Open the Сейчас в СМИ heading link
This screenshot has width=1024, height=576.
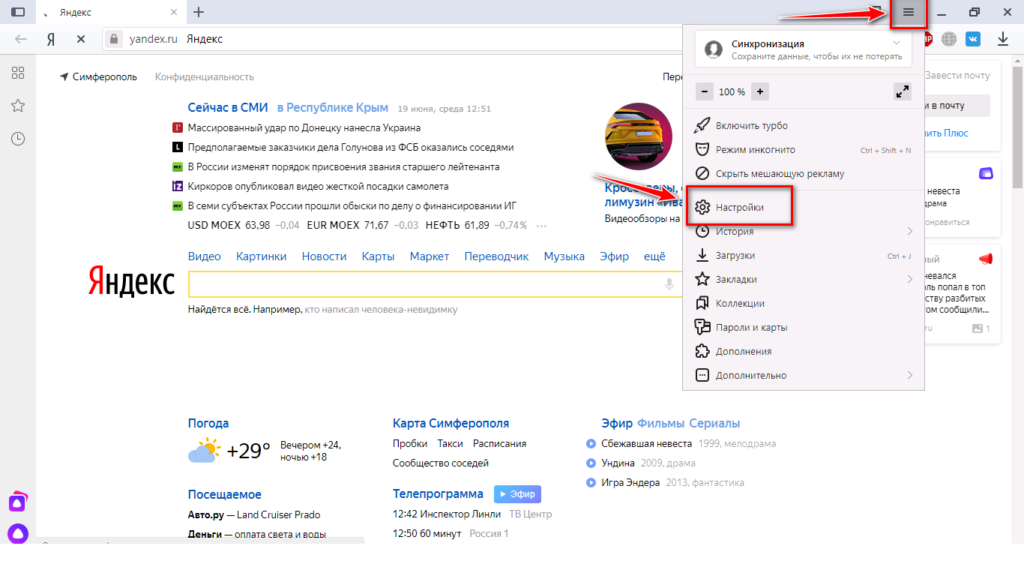[227, 108]
